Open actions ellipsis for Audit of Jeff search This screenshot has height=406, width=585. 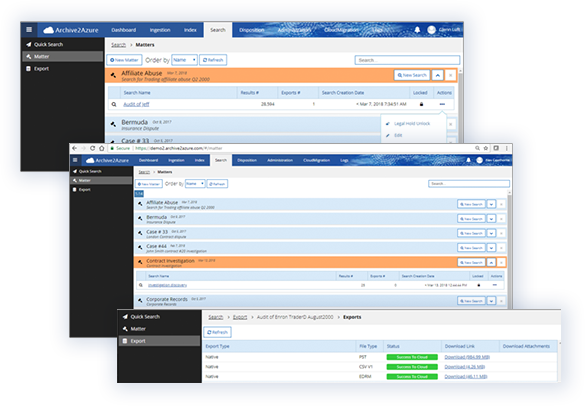tap(442, 104)
